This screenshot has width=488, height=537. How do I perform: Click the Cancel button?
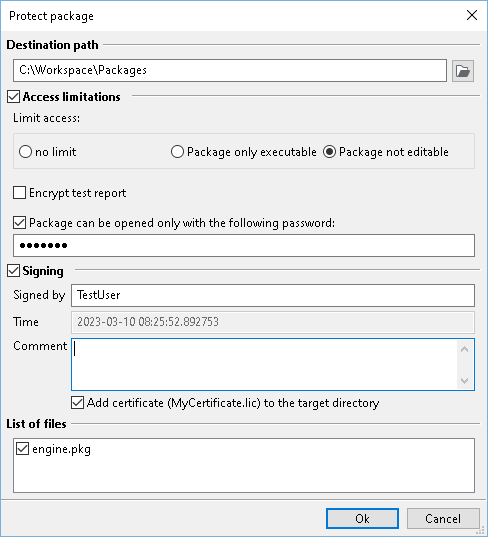tap(443, 519)
